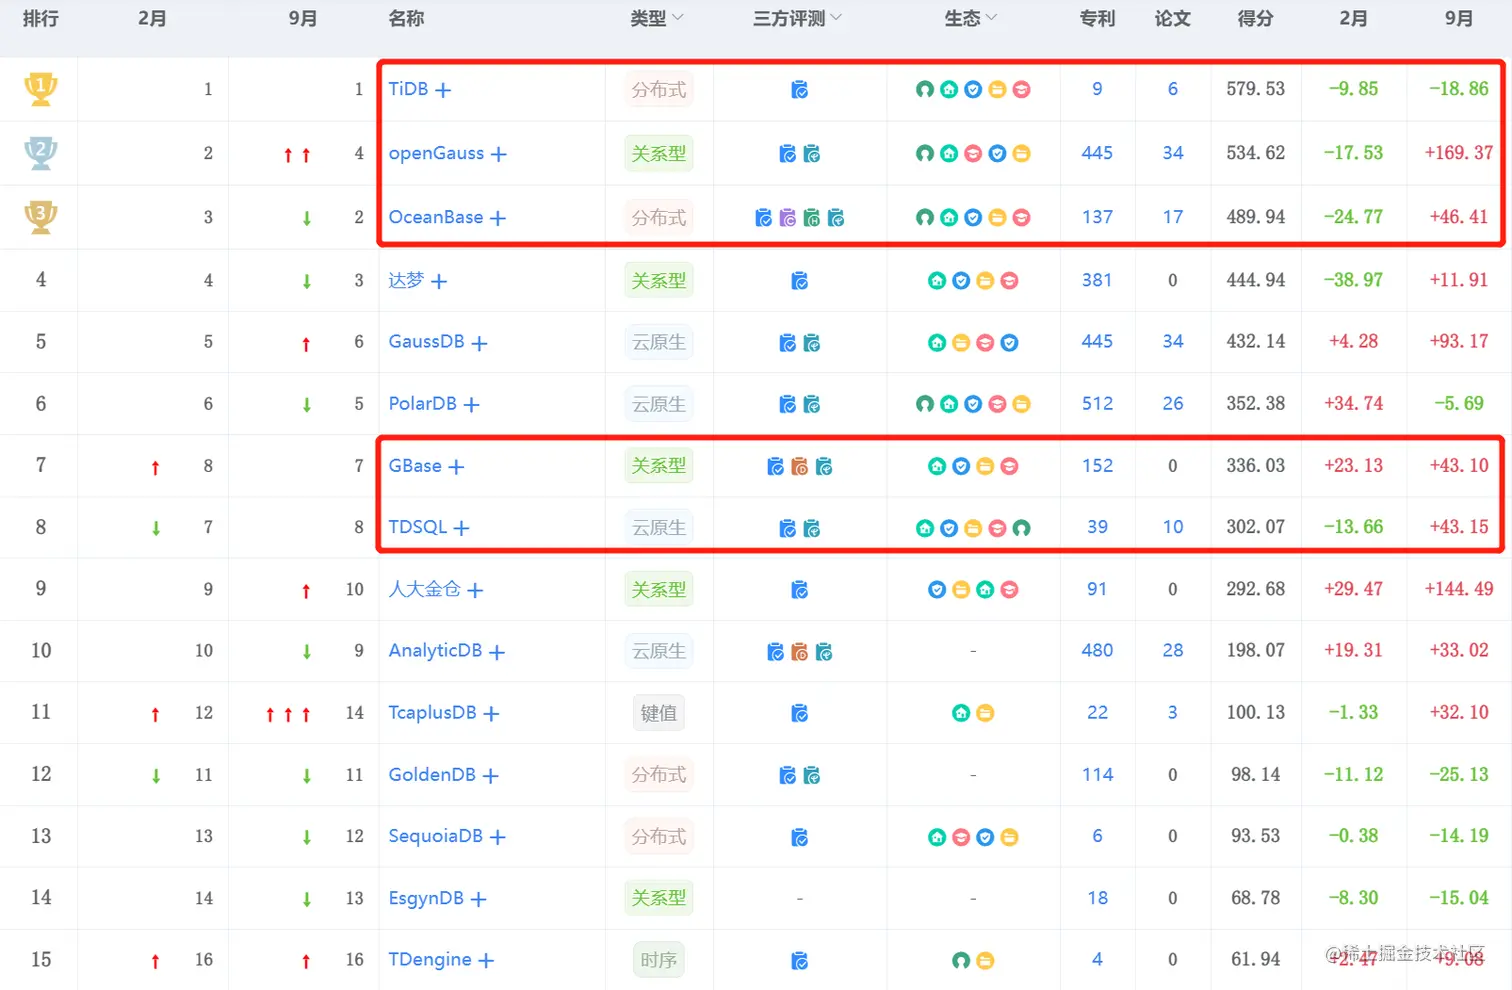
Task: Click the plus icon next to EsgynDB
Action: click(478, 900)
